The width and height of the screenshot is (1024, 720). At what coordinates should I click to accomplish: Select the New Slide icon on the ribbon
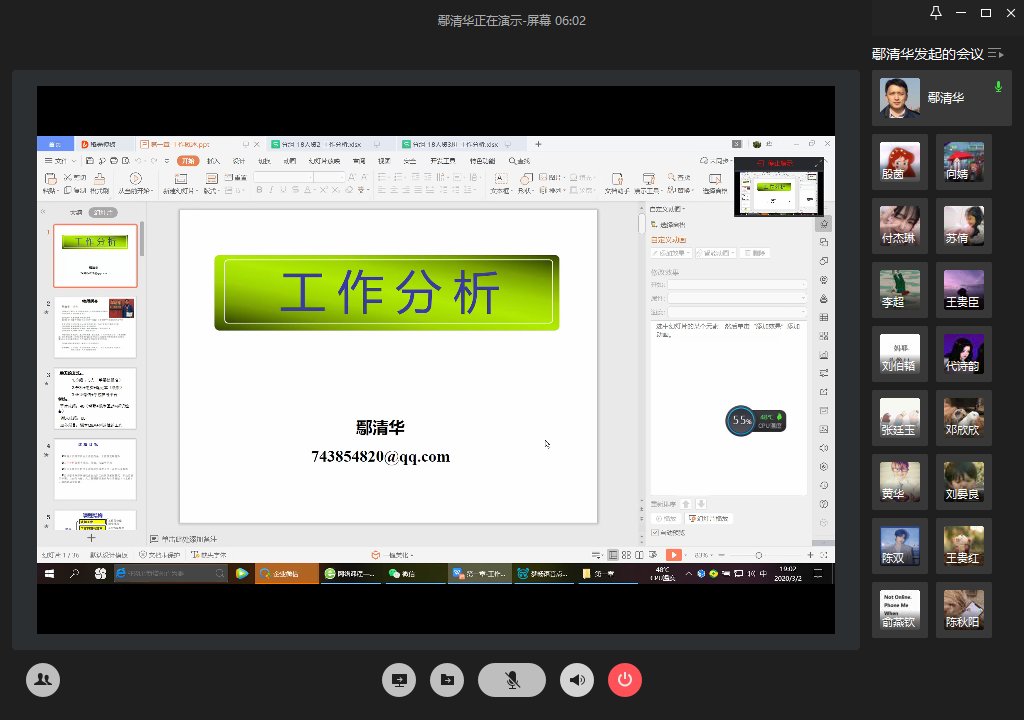(182, 179)
